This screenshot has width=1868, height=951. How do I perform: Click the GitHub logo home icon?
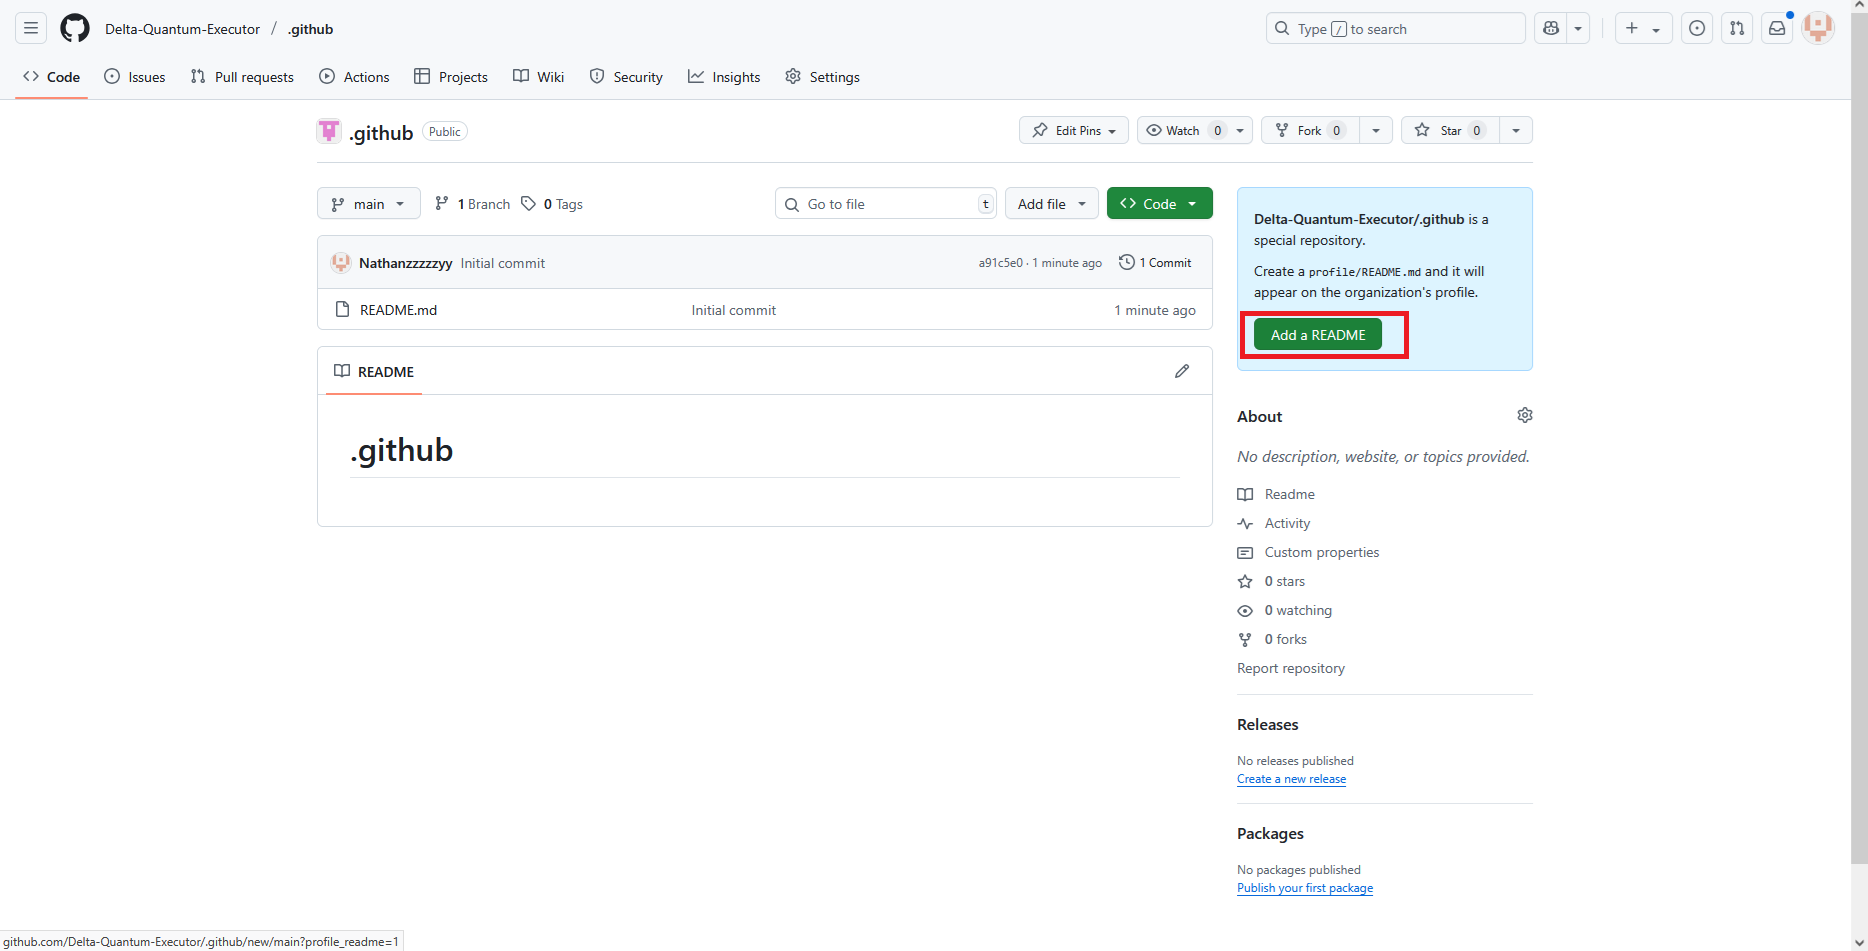tap(75, 28)
